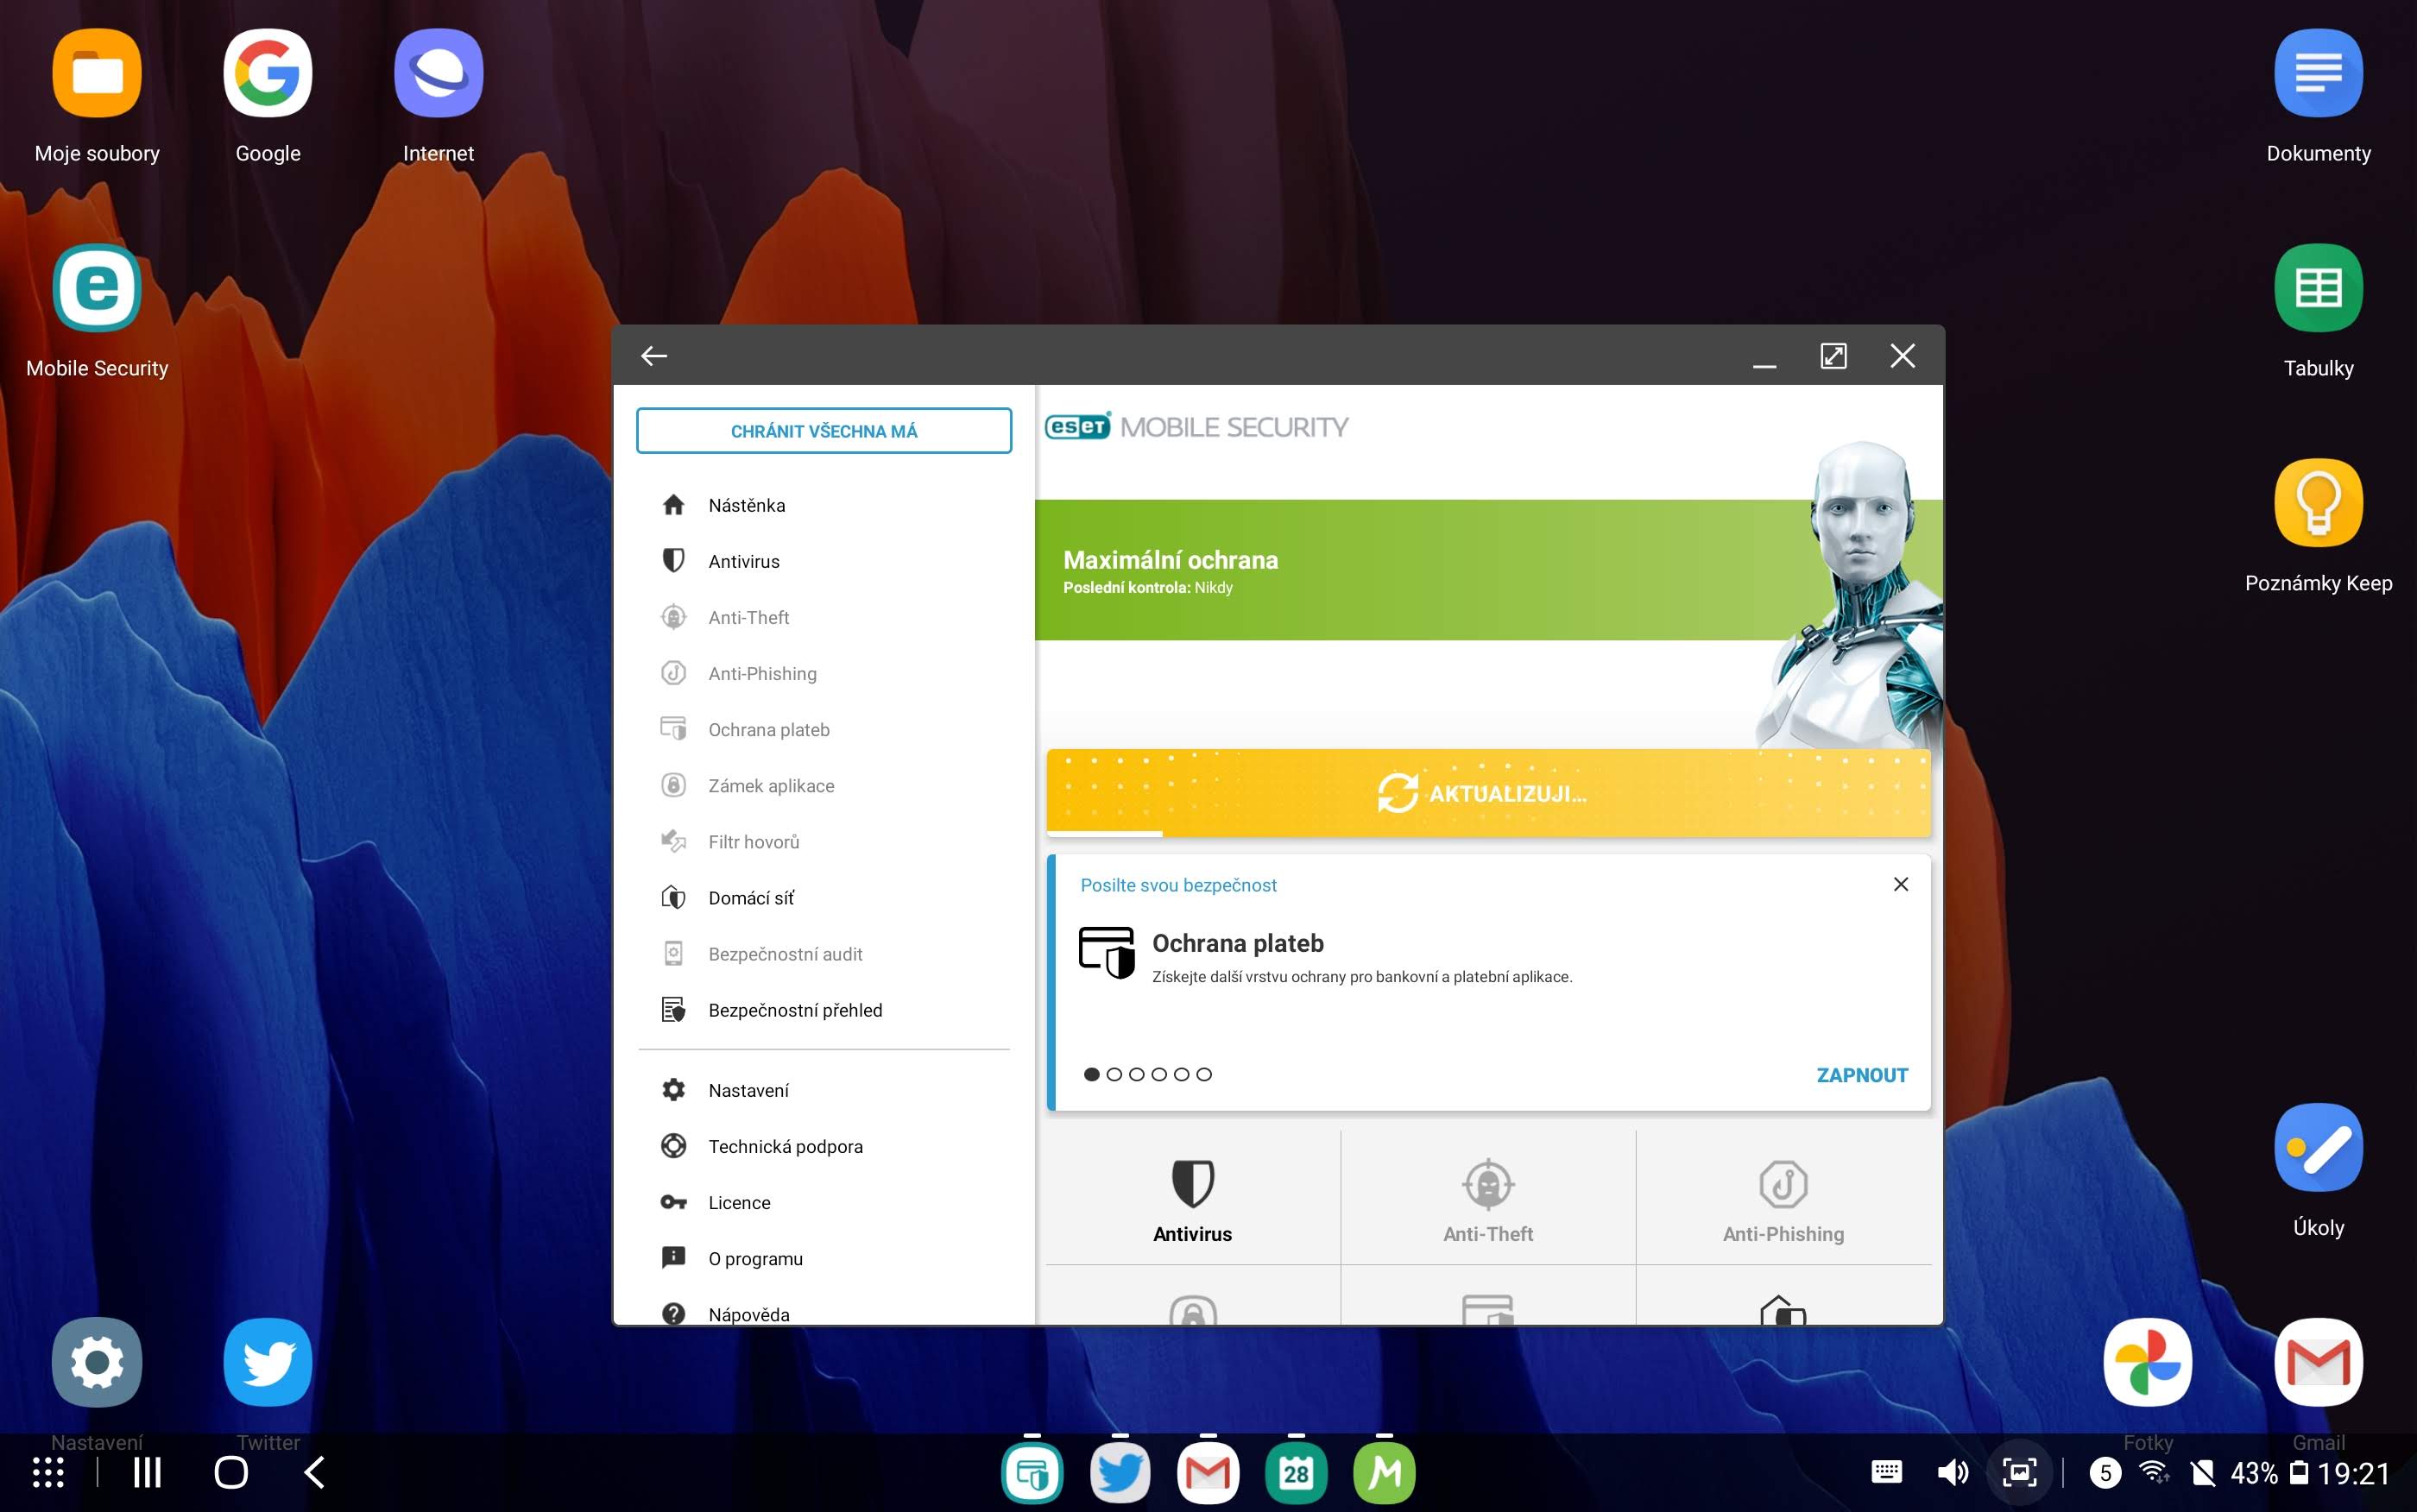This screenshot has height=1512, width=2417.
Task: Open Licence in sidebar
Action: [x=824, y=1202]
